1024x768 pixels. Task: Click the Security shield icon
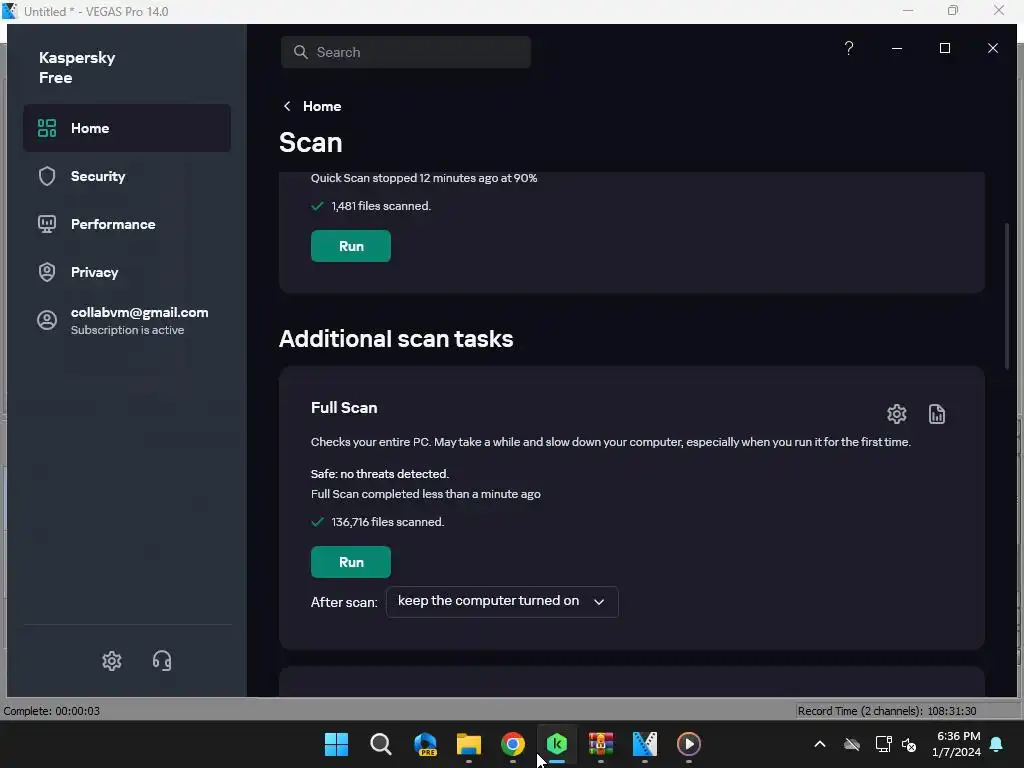tap(47, 176)
